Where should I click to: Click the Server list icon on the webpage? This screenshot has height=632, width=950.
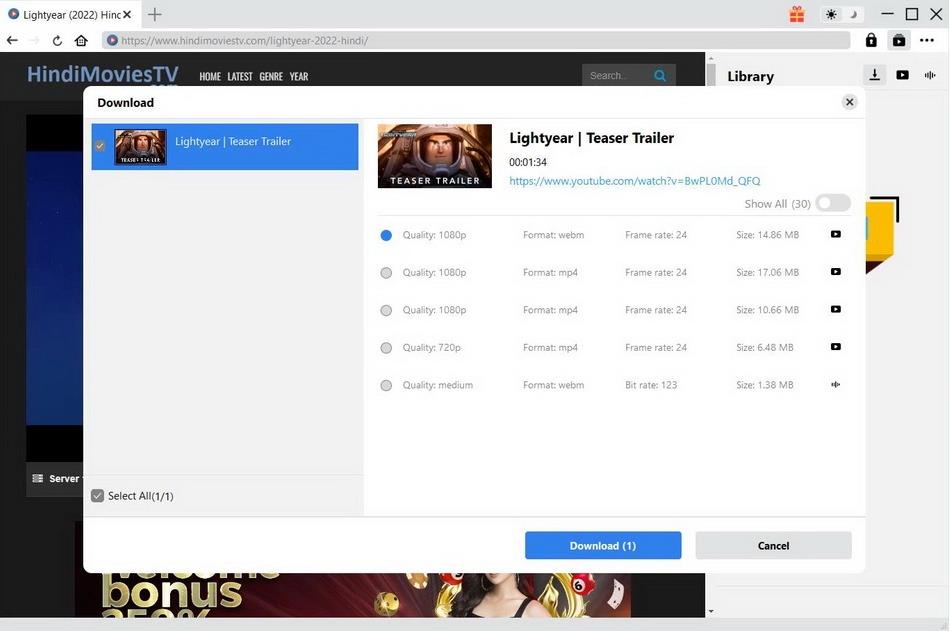pyautogui.click(x=38, y=479)
